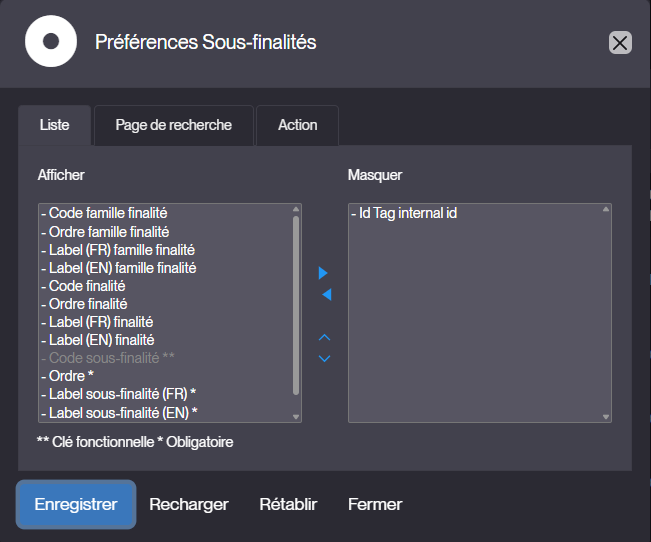Select Code famille finalité in Afficher list
The width and height of the screenshot is (651, 542).
(x=165, y=213)
